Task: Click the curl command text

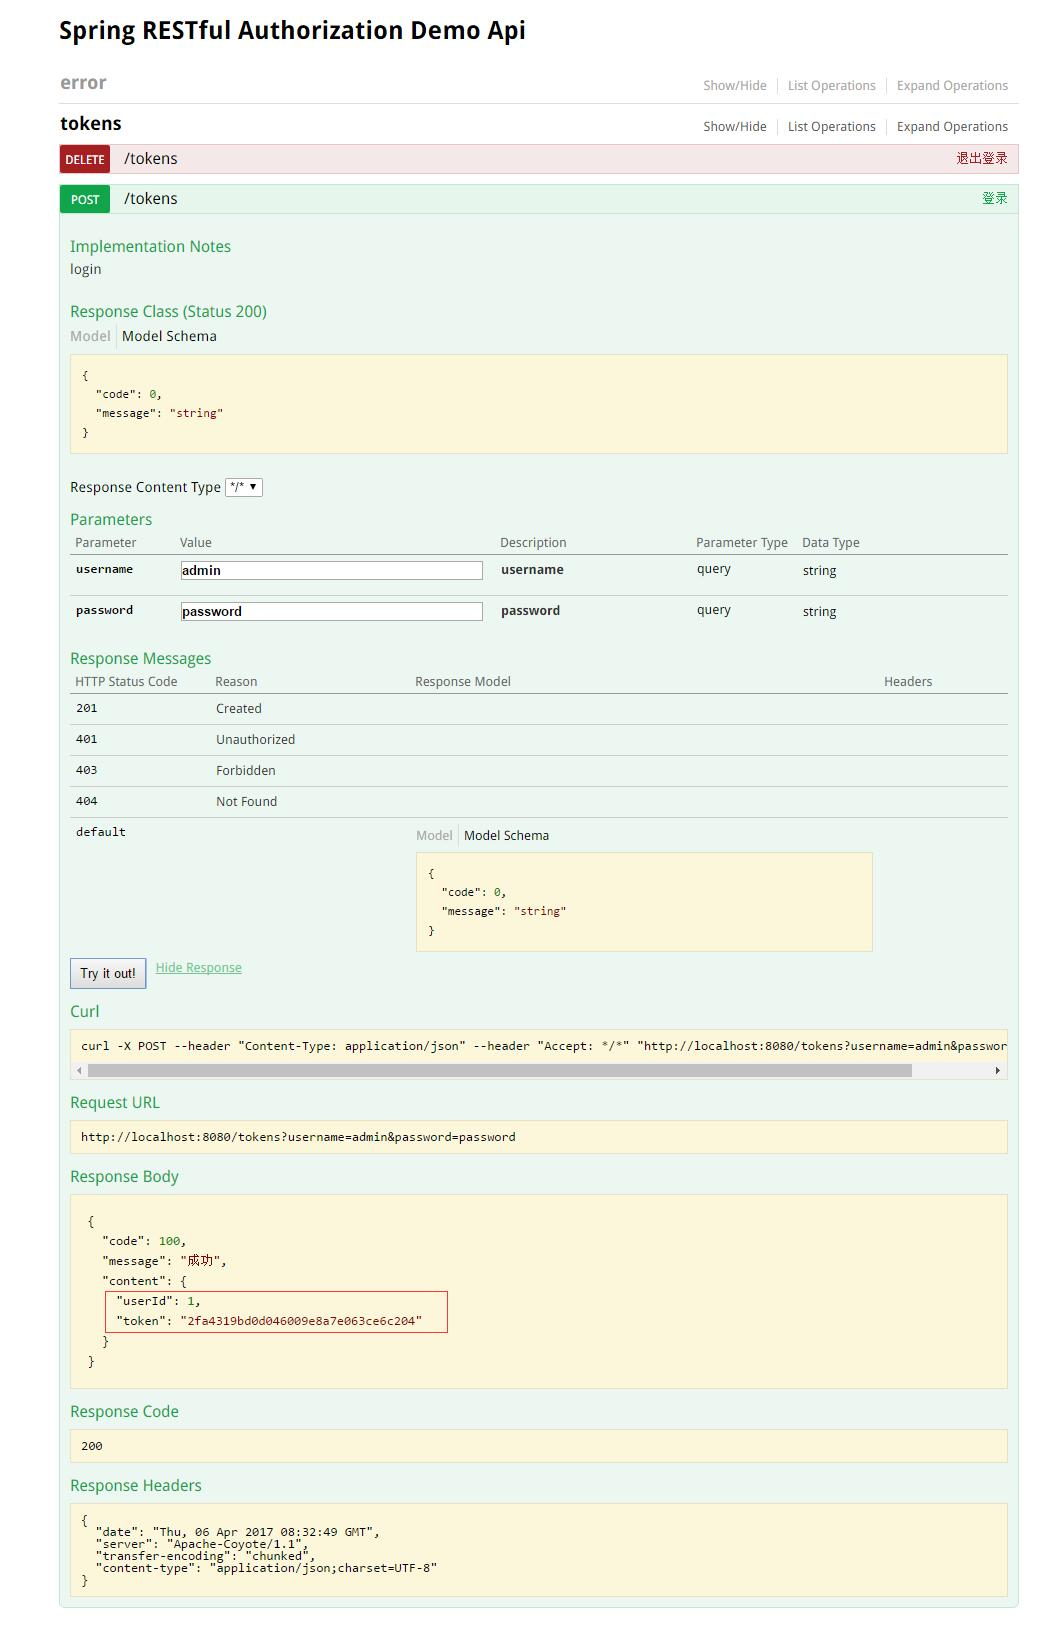Action: click(543, 1046)
